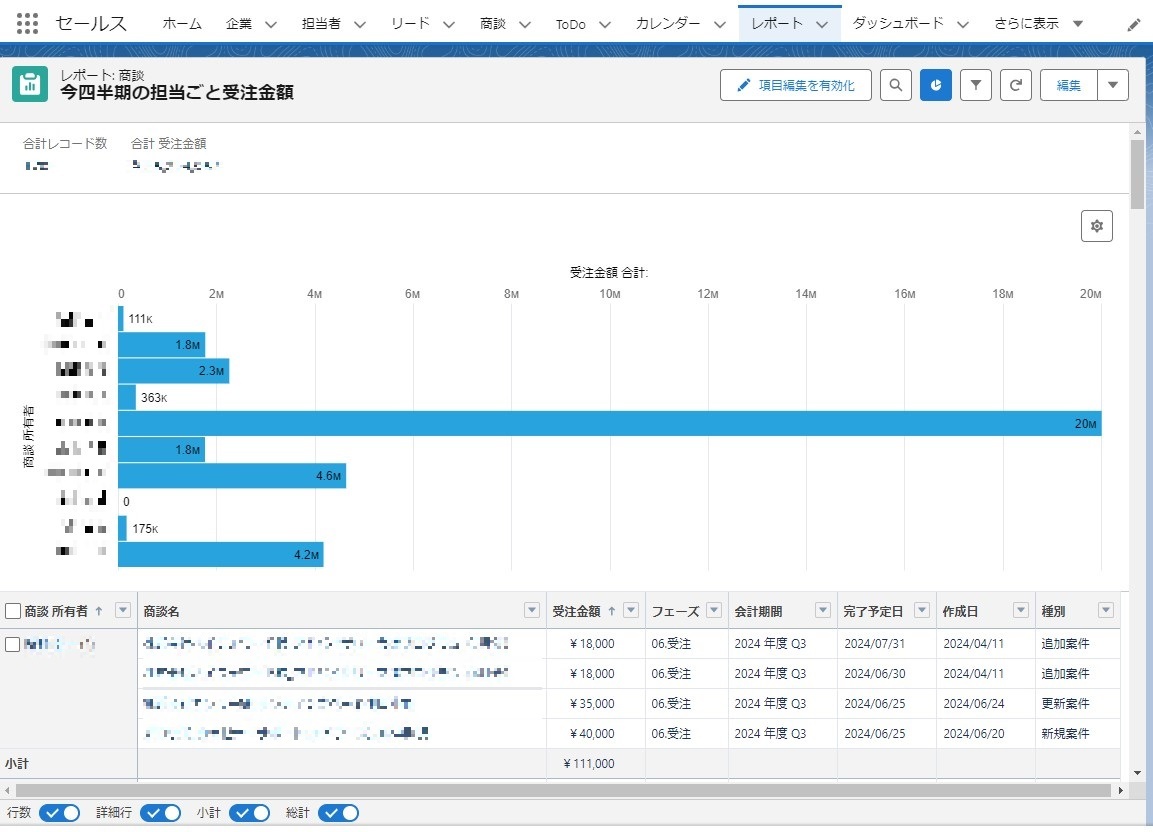Expand 企業 tab dropdown chevron
1153x832 pixels.
click(x=271, y=24)
